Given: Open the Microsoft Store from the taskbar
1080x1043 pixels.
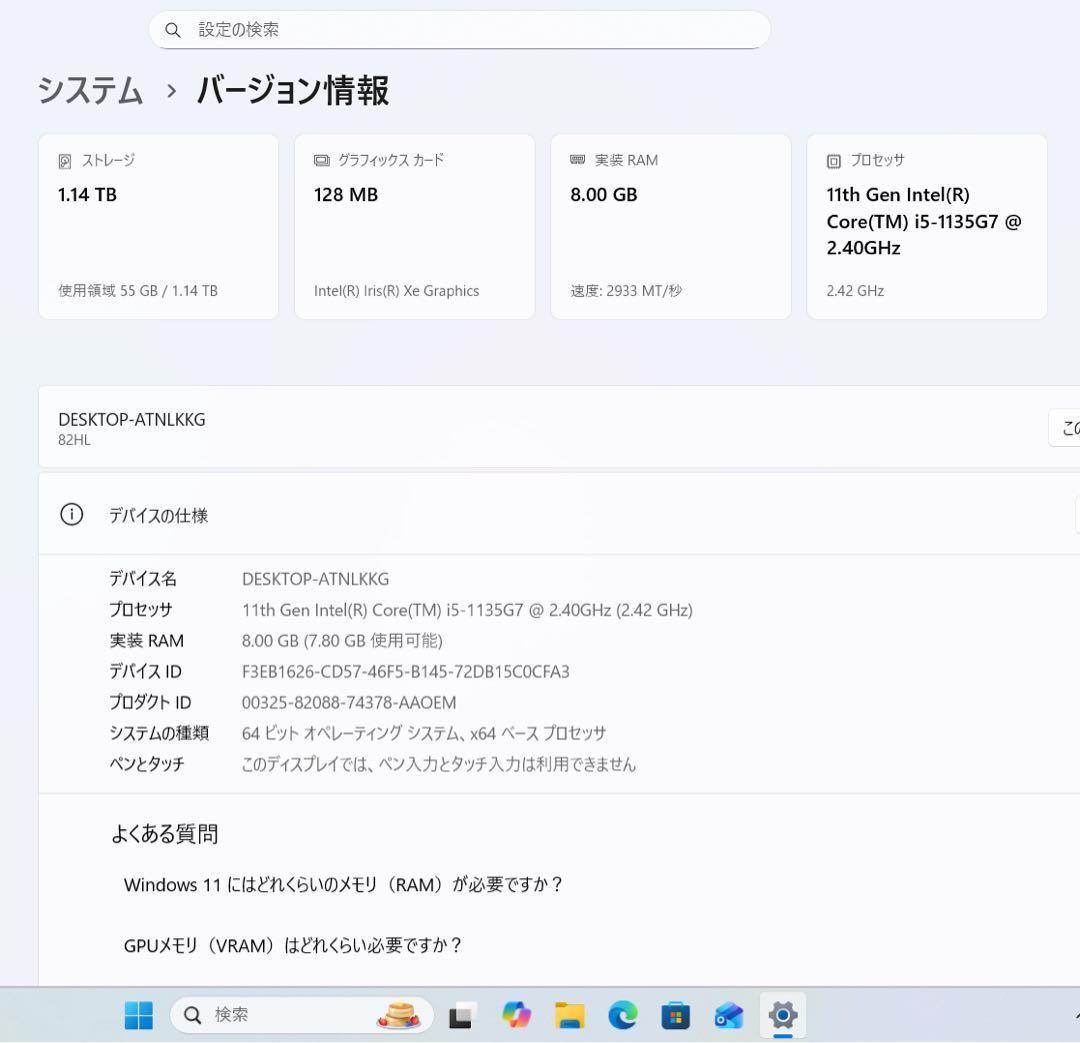Looking at the screenshot, I should pos(677,1015).
